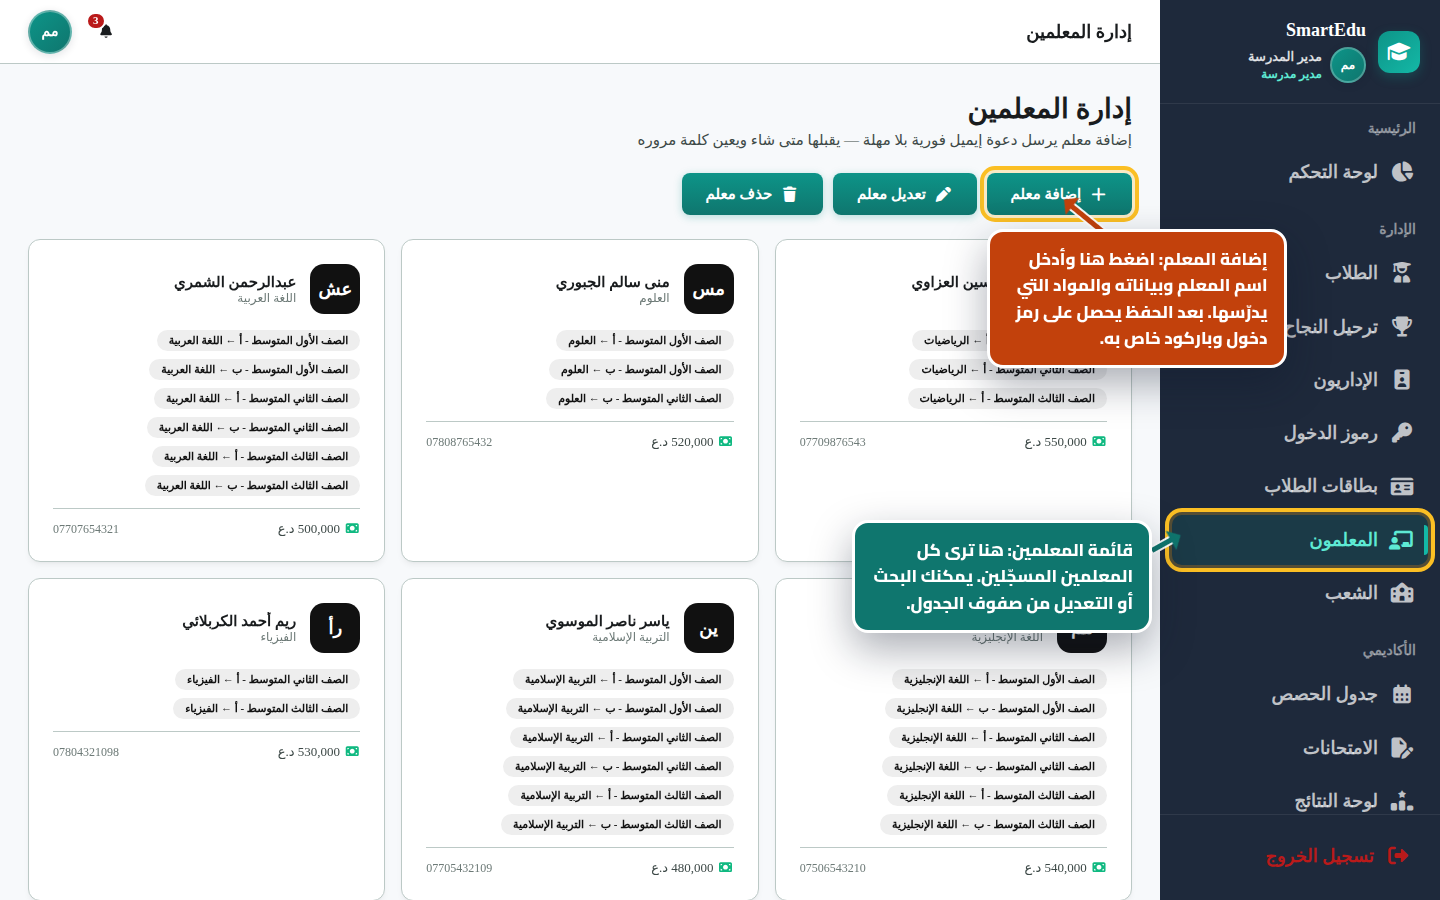Screen dimensions: 1440x900
Task: Click the key icon for access codes
Action: click(1402, 433)
